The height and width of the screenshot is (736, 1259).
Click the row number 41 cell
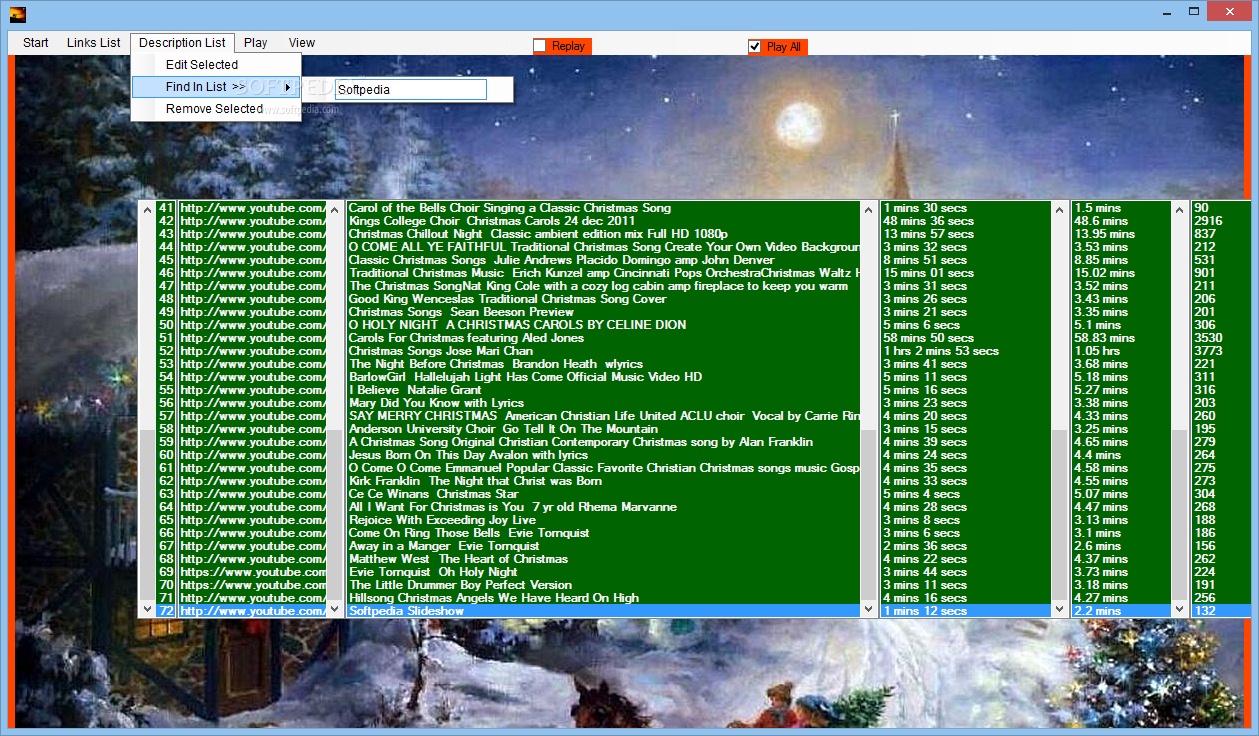[166, 208]
